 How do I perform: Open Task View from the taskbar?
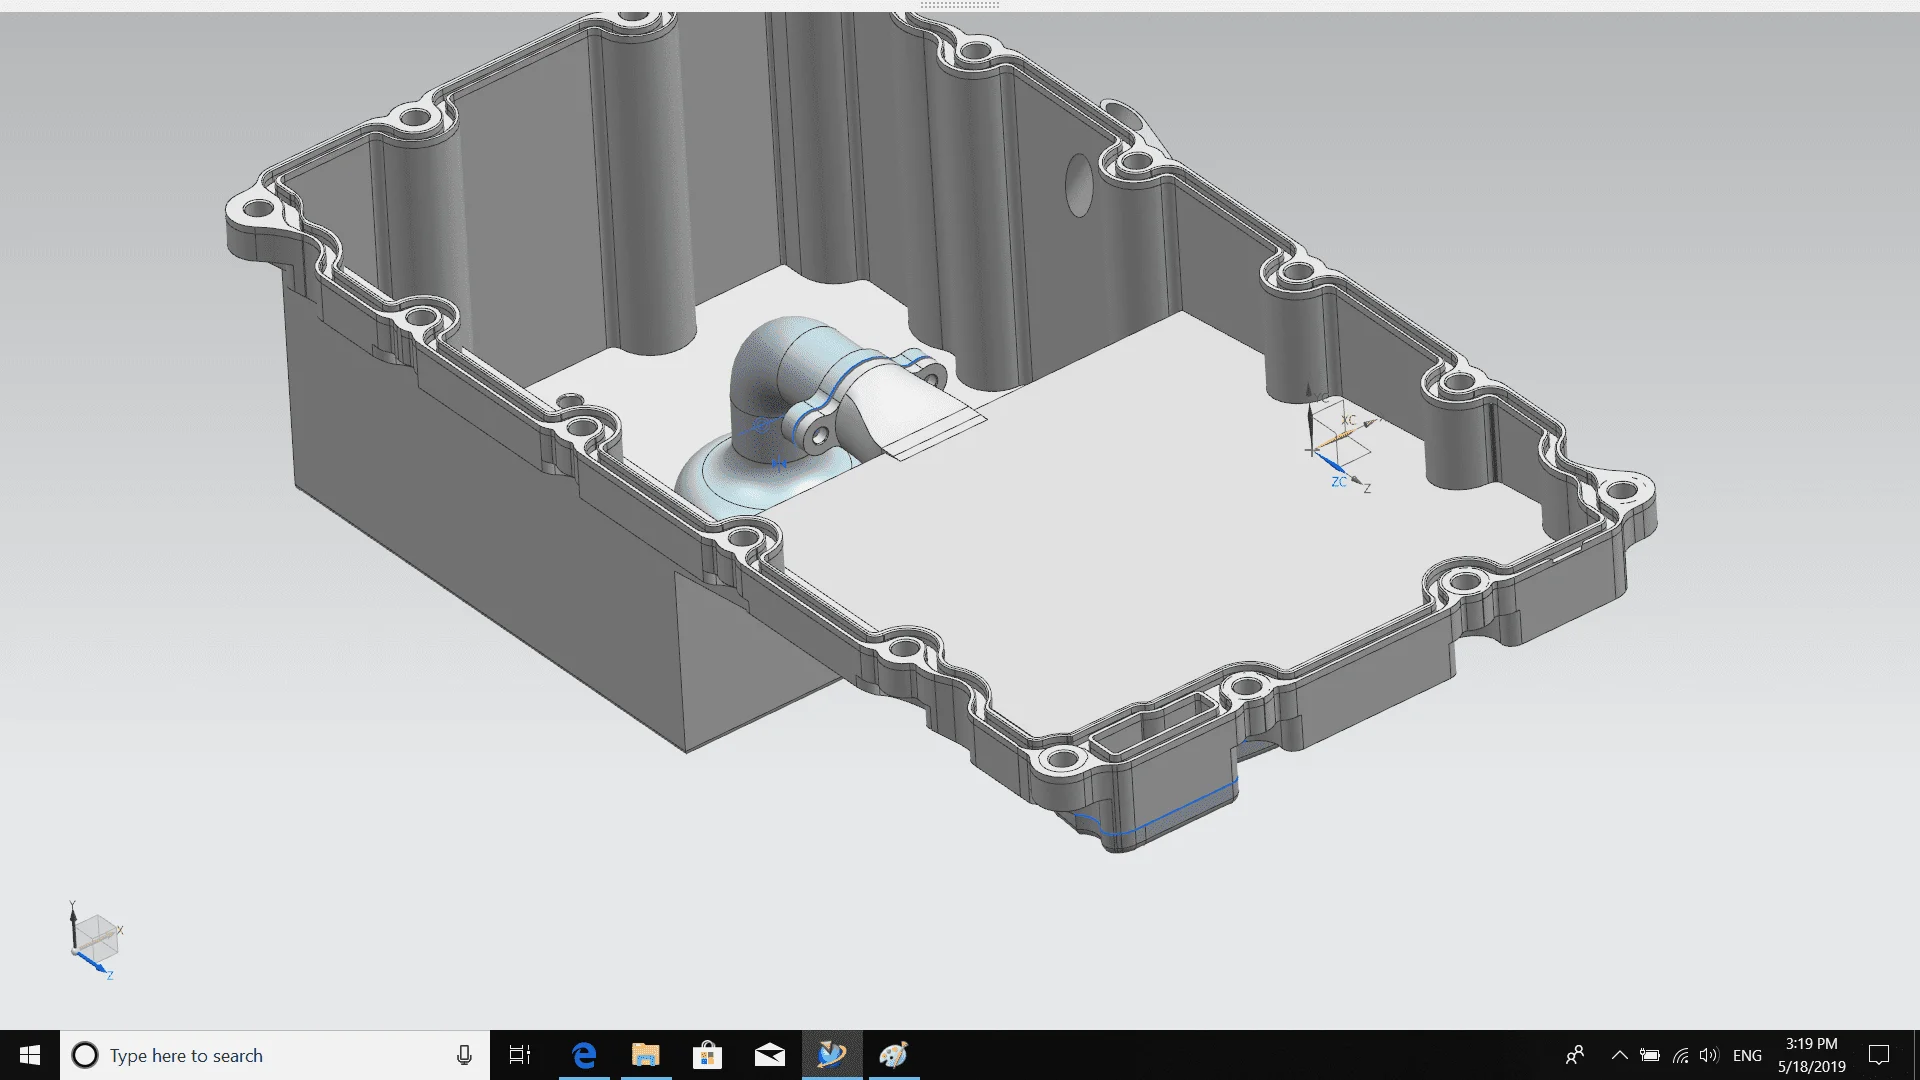coord(520,1055)
